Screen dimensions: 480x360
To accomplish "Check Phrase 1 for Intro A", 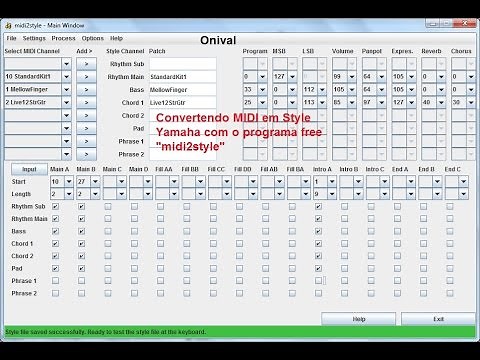I will coord(318,281).
